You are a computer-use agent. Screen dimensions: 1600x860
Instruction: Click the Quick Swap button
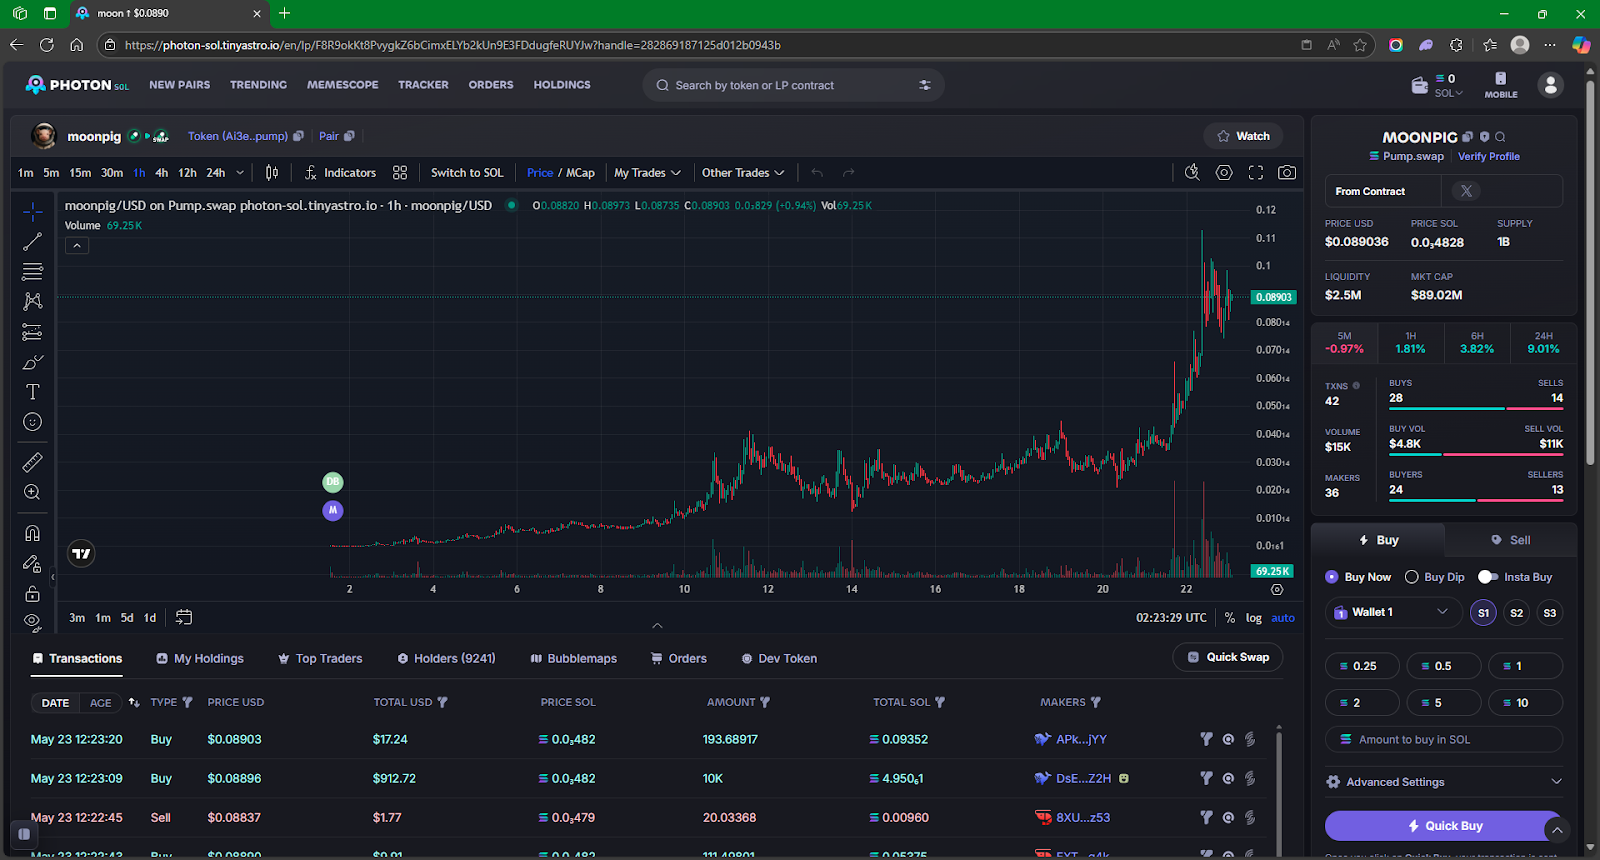(x=1228, y=657)
